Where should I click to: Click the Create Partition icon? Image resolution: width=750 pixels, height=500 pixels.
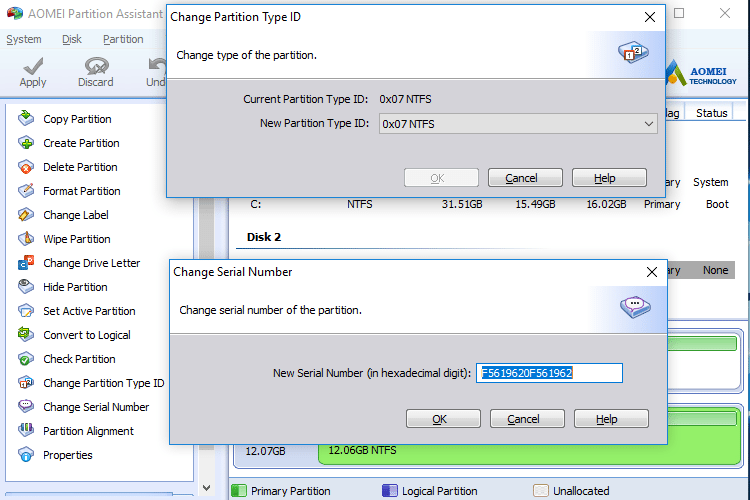point(26,143)
